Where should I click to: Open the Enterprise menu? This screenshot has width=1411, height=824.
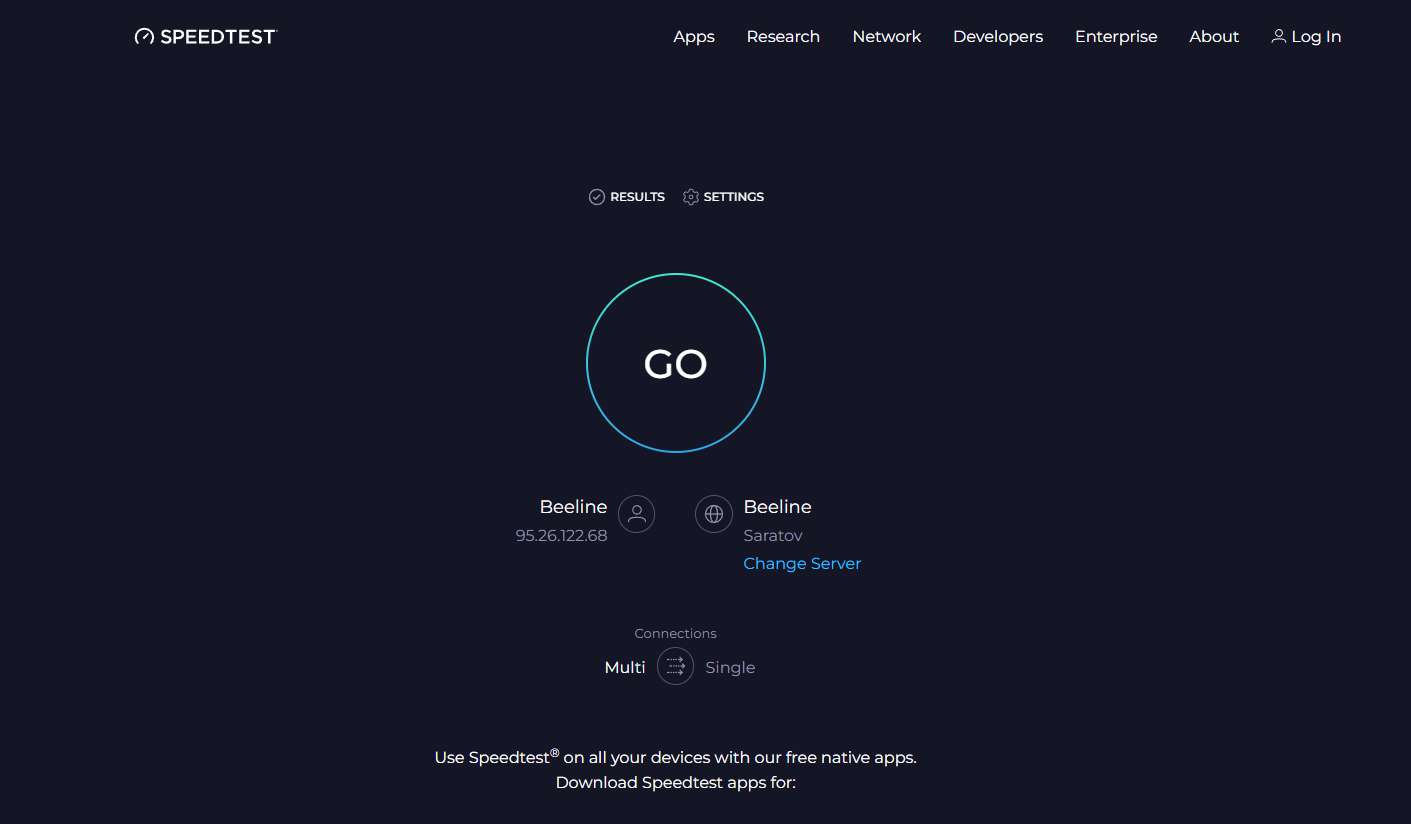[1116, 36]
